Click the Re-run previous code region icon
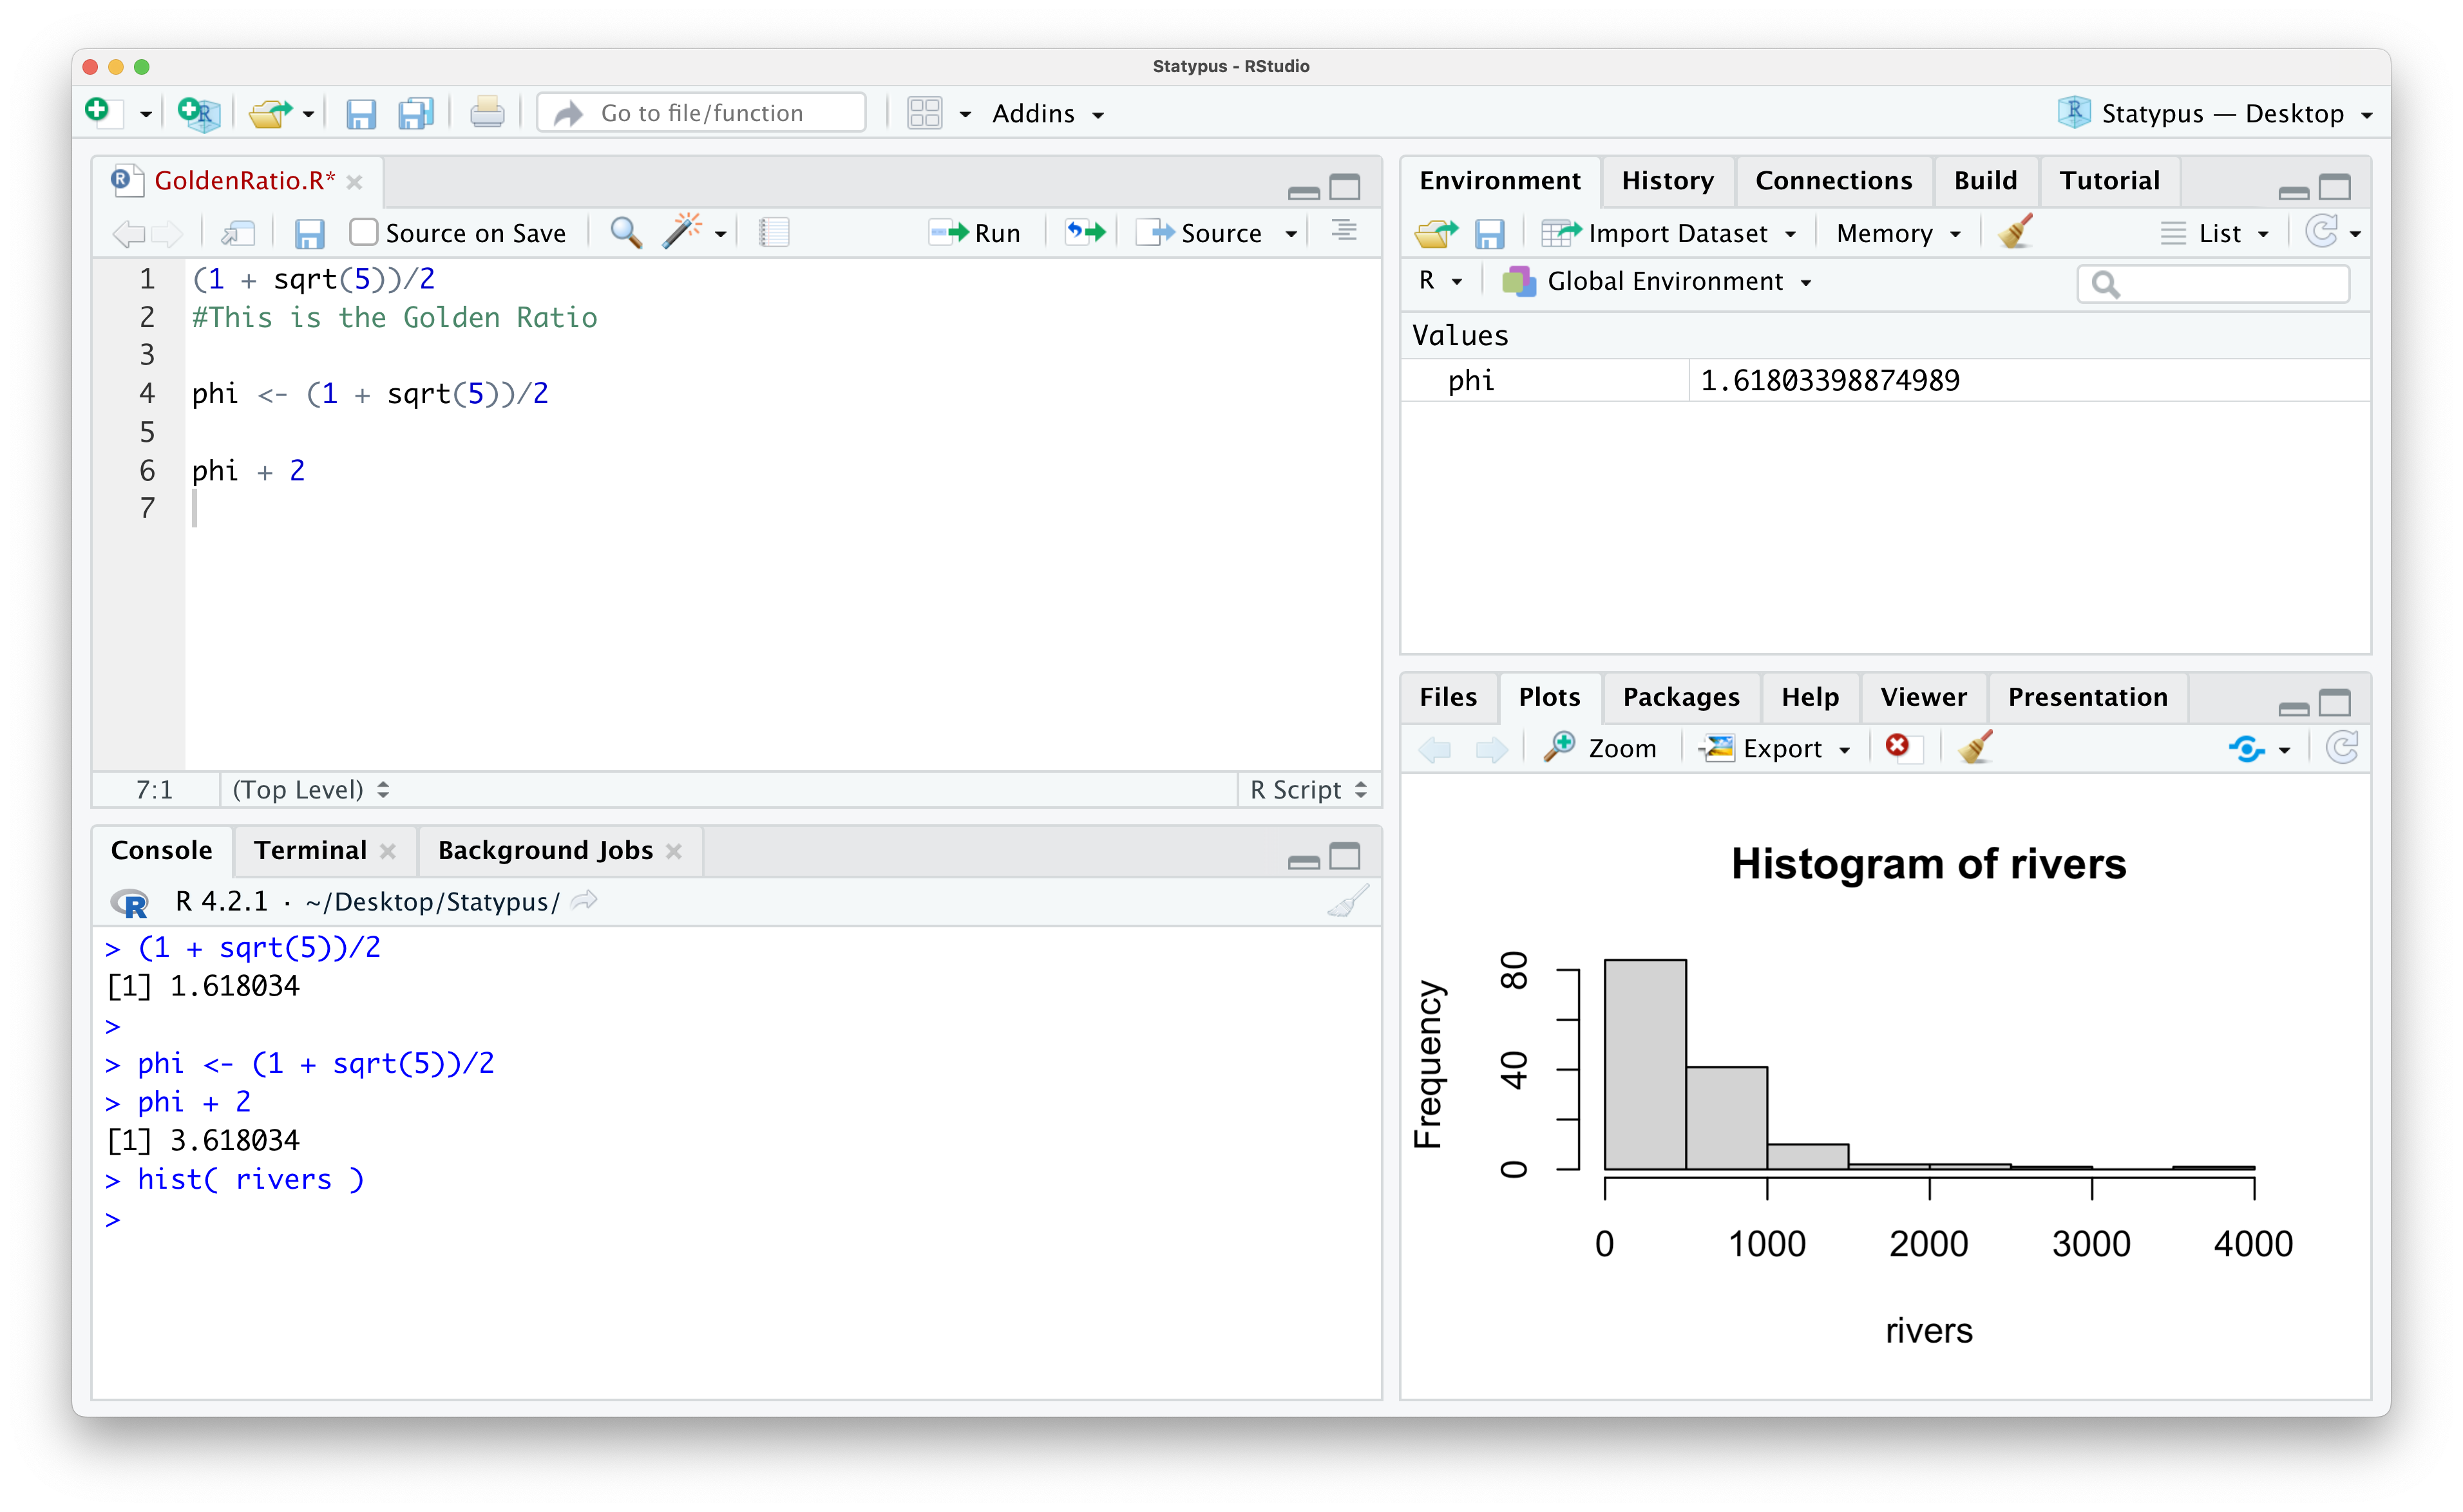This screenshot has height=1512, width=2463. click(1085, 233)
